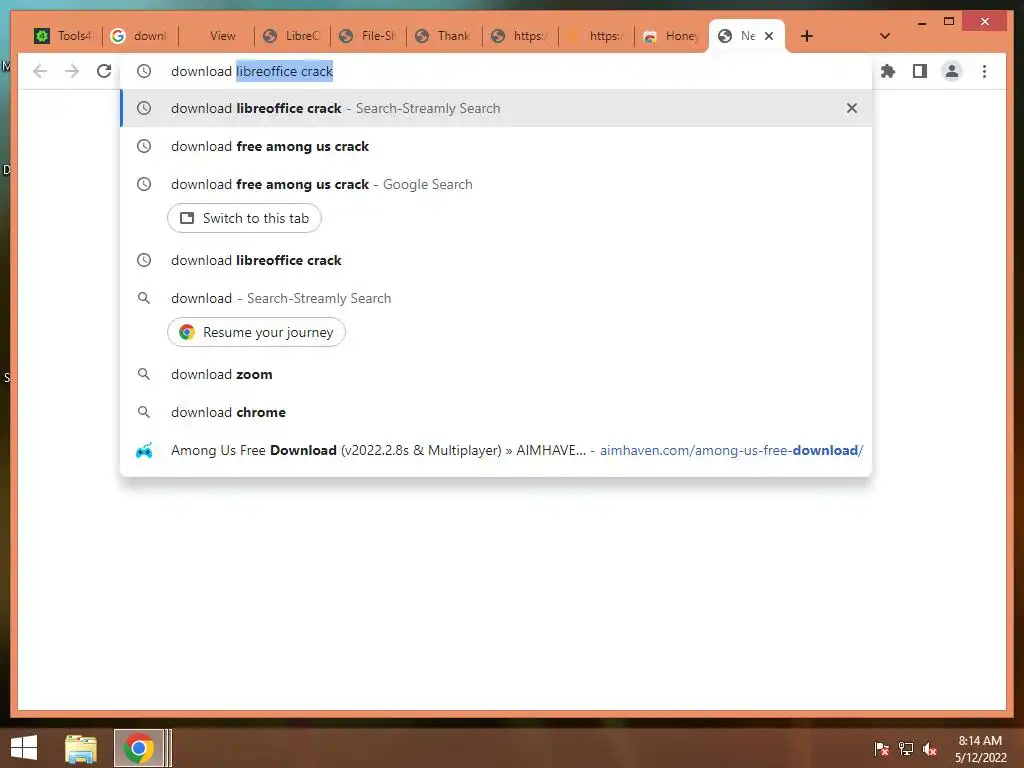Viewport: 1024px width, 768px height.
Task: Close the active New Tab tab
Action: (769, 36)
